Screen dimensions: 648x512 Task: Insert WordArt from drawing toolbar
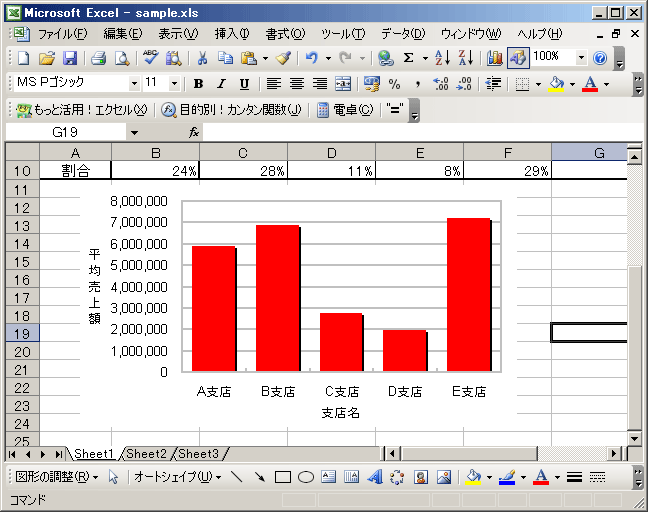tap(375, 477)
